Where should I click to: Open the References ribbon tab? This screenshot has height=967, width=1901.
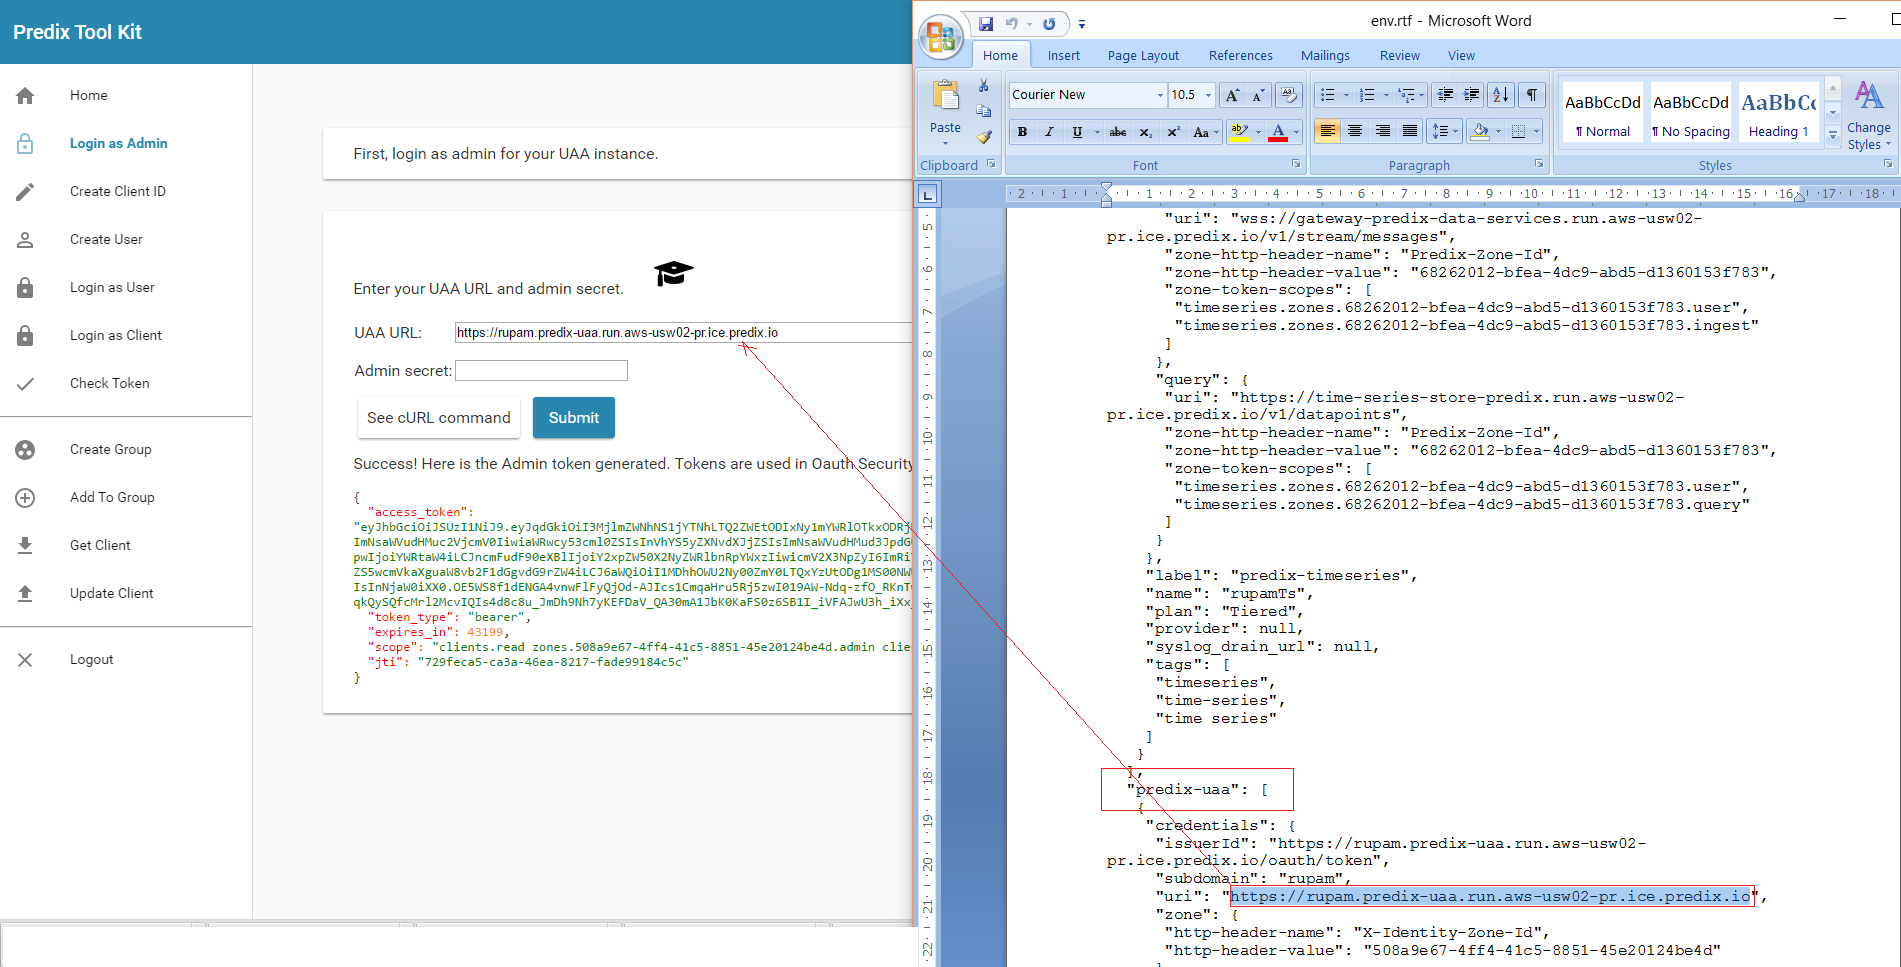1241,56
